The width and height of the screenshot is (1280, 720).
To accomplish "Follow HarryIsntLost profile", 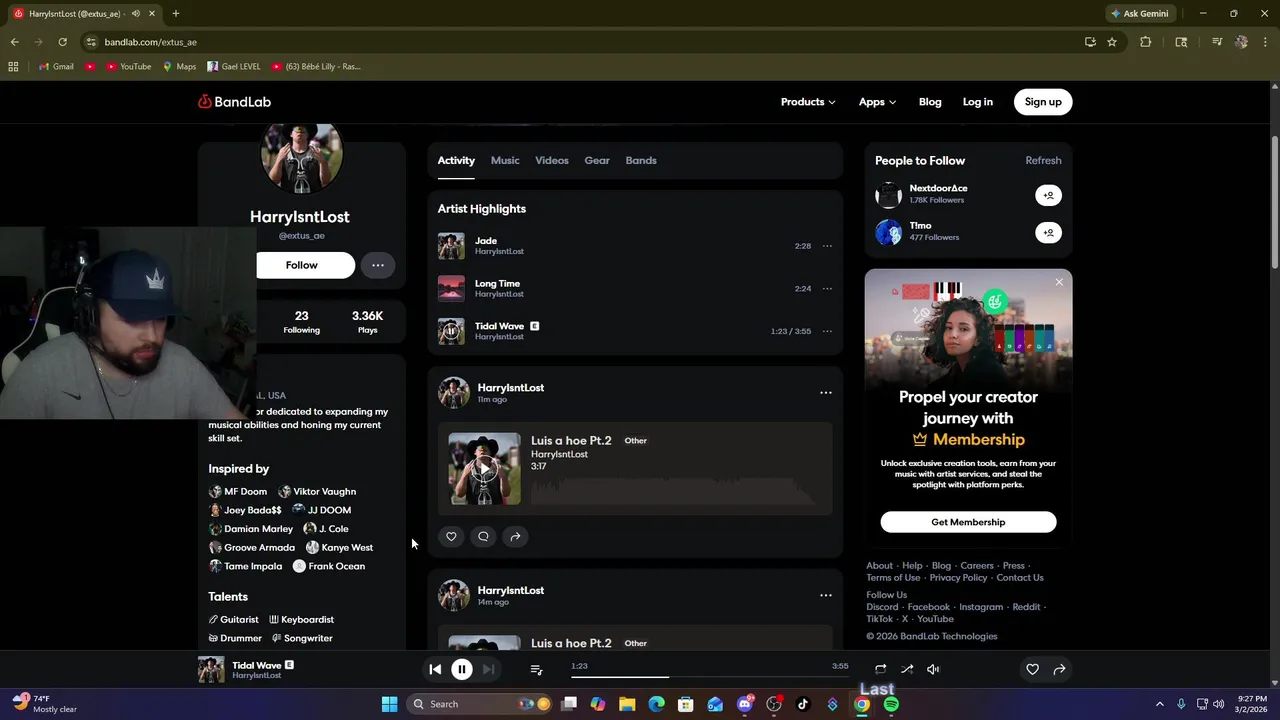I will point(302,265).
